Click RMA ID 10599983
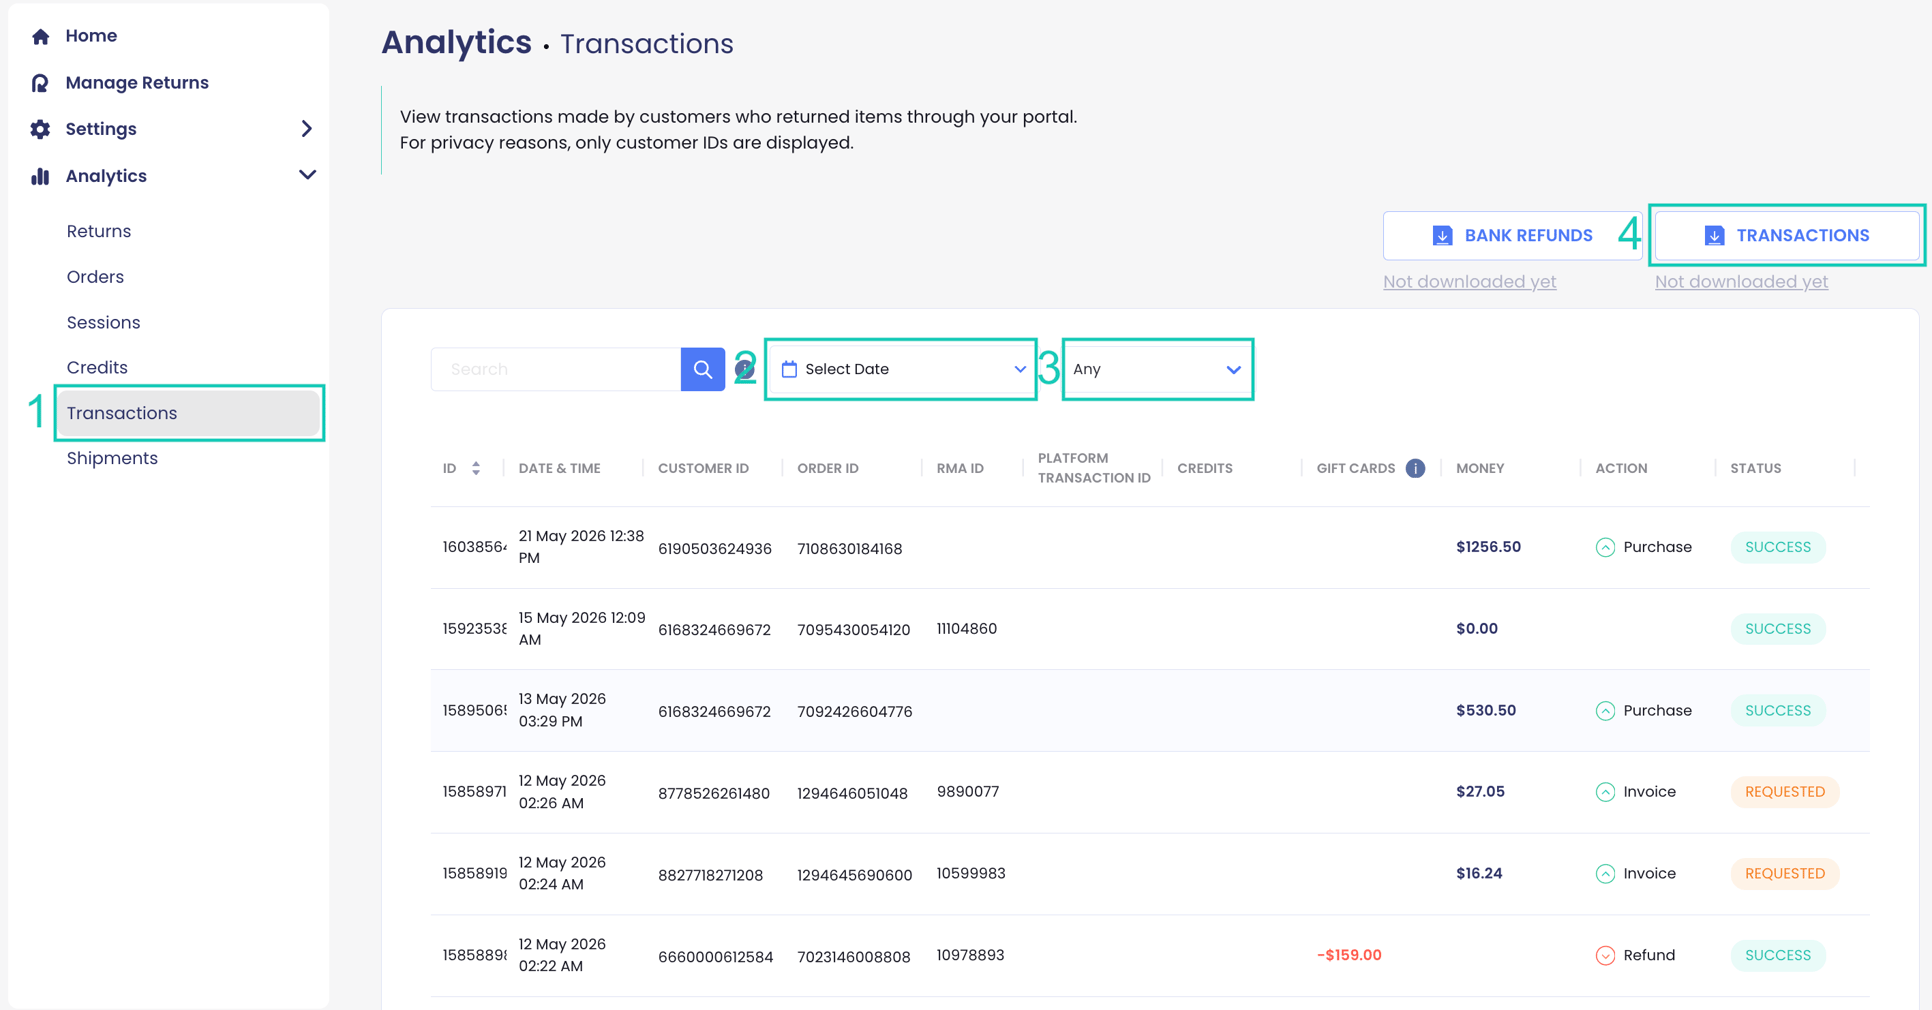 coord(970,874)
